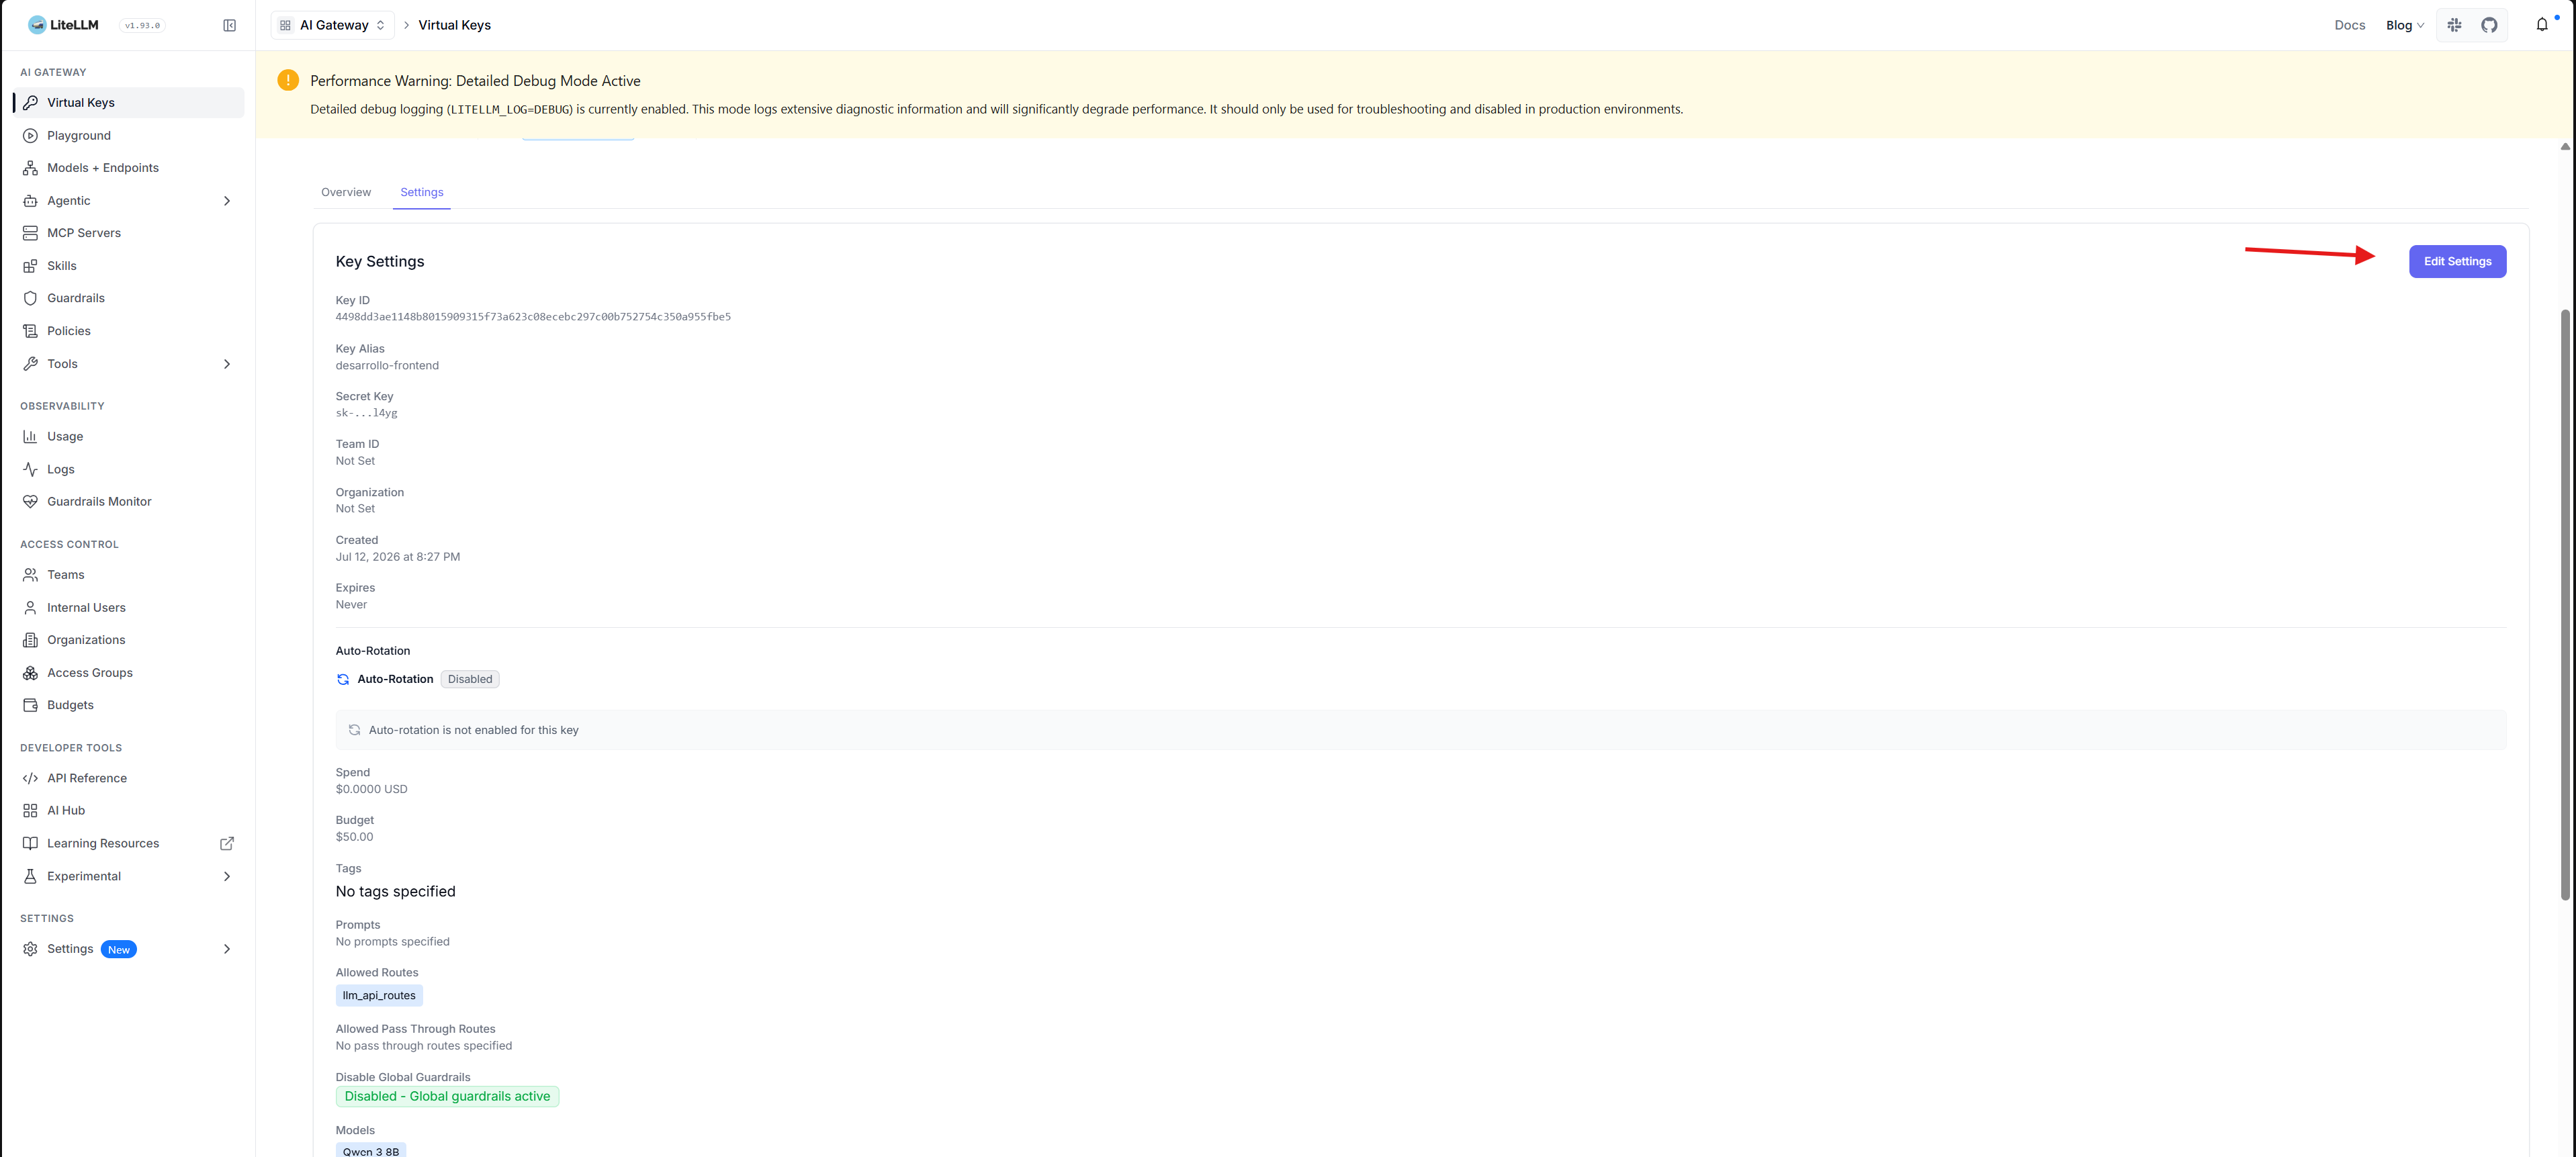This screenshot has height=1157, width=2576.
Task: Open the Blog dropdown menu
Action: coord(2404,25)
